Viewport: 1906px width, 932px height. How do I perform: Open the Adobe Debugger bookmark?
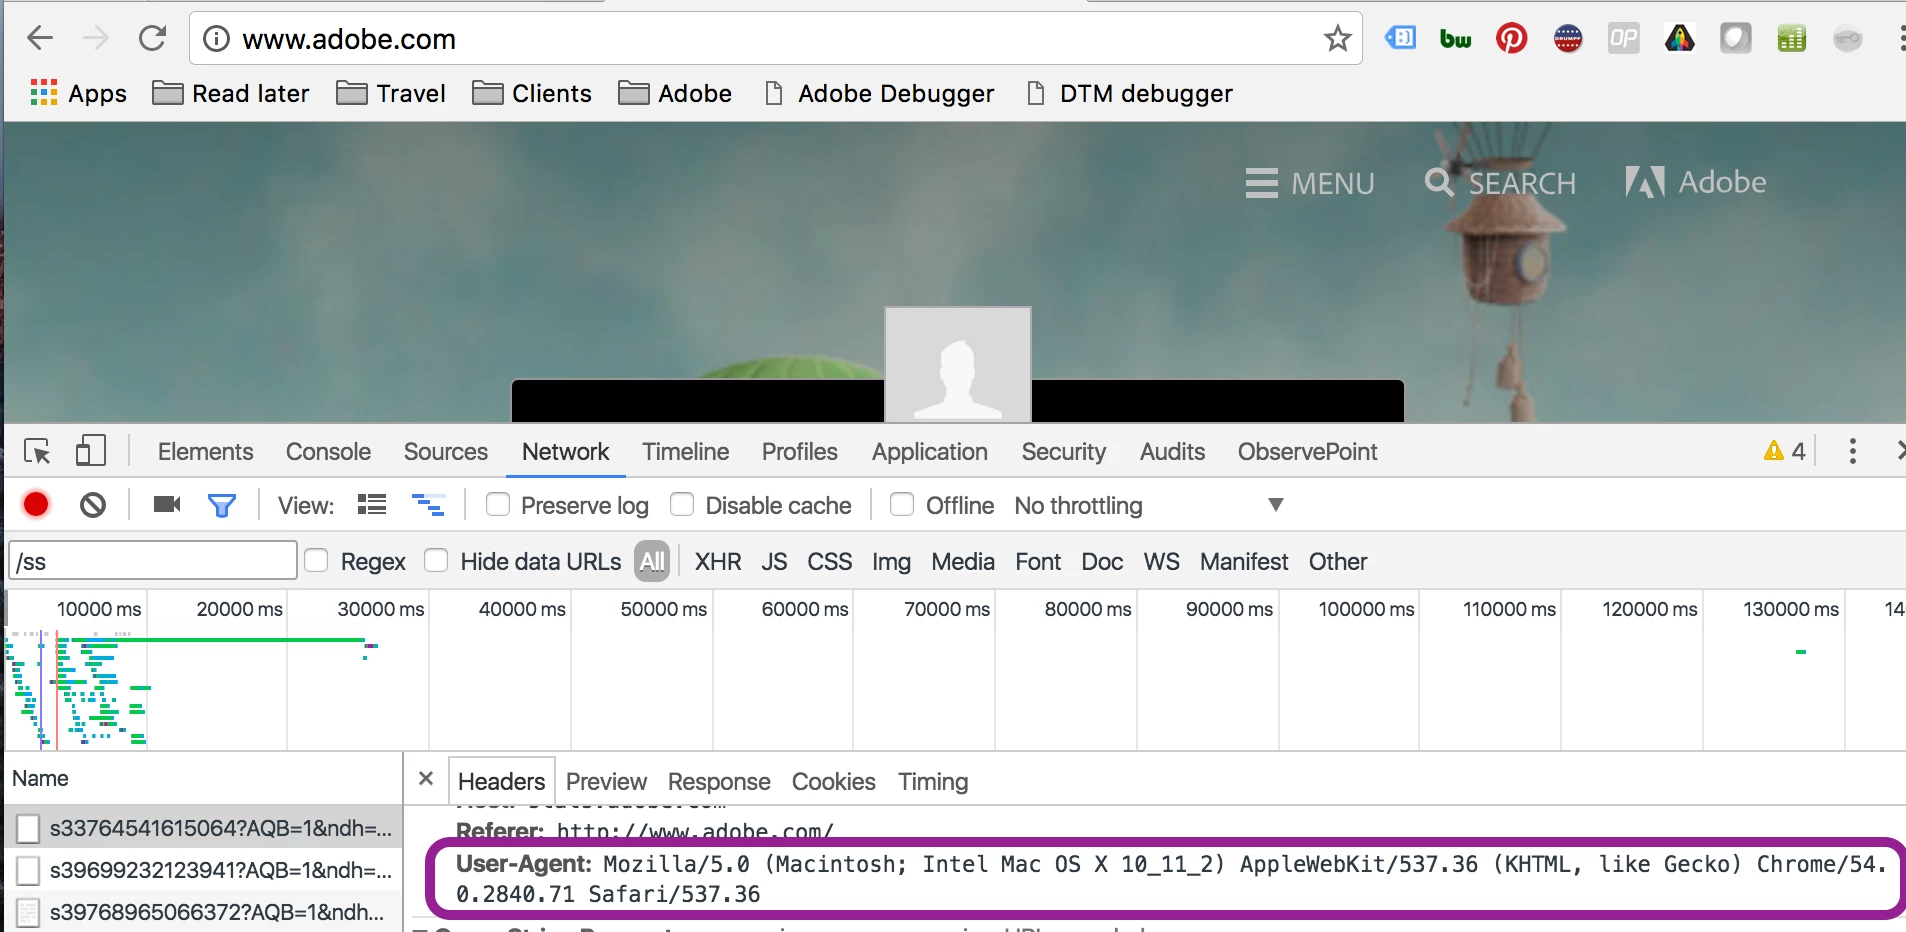tap(879, 93)
